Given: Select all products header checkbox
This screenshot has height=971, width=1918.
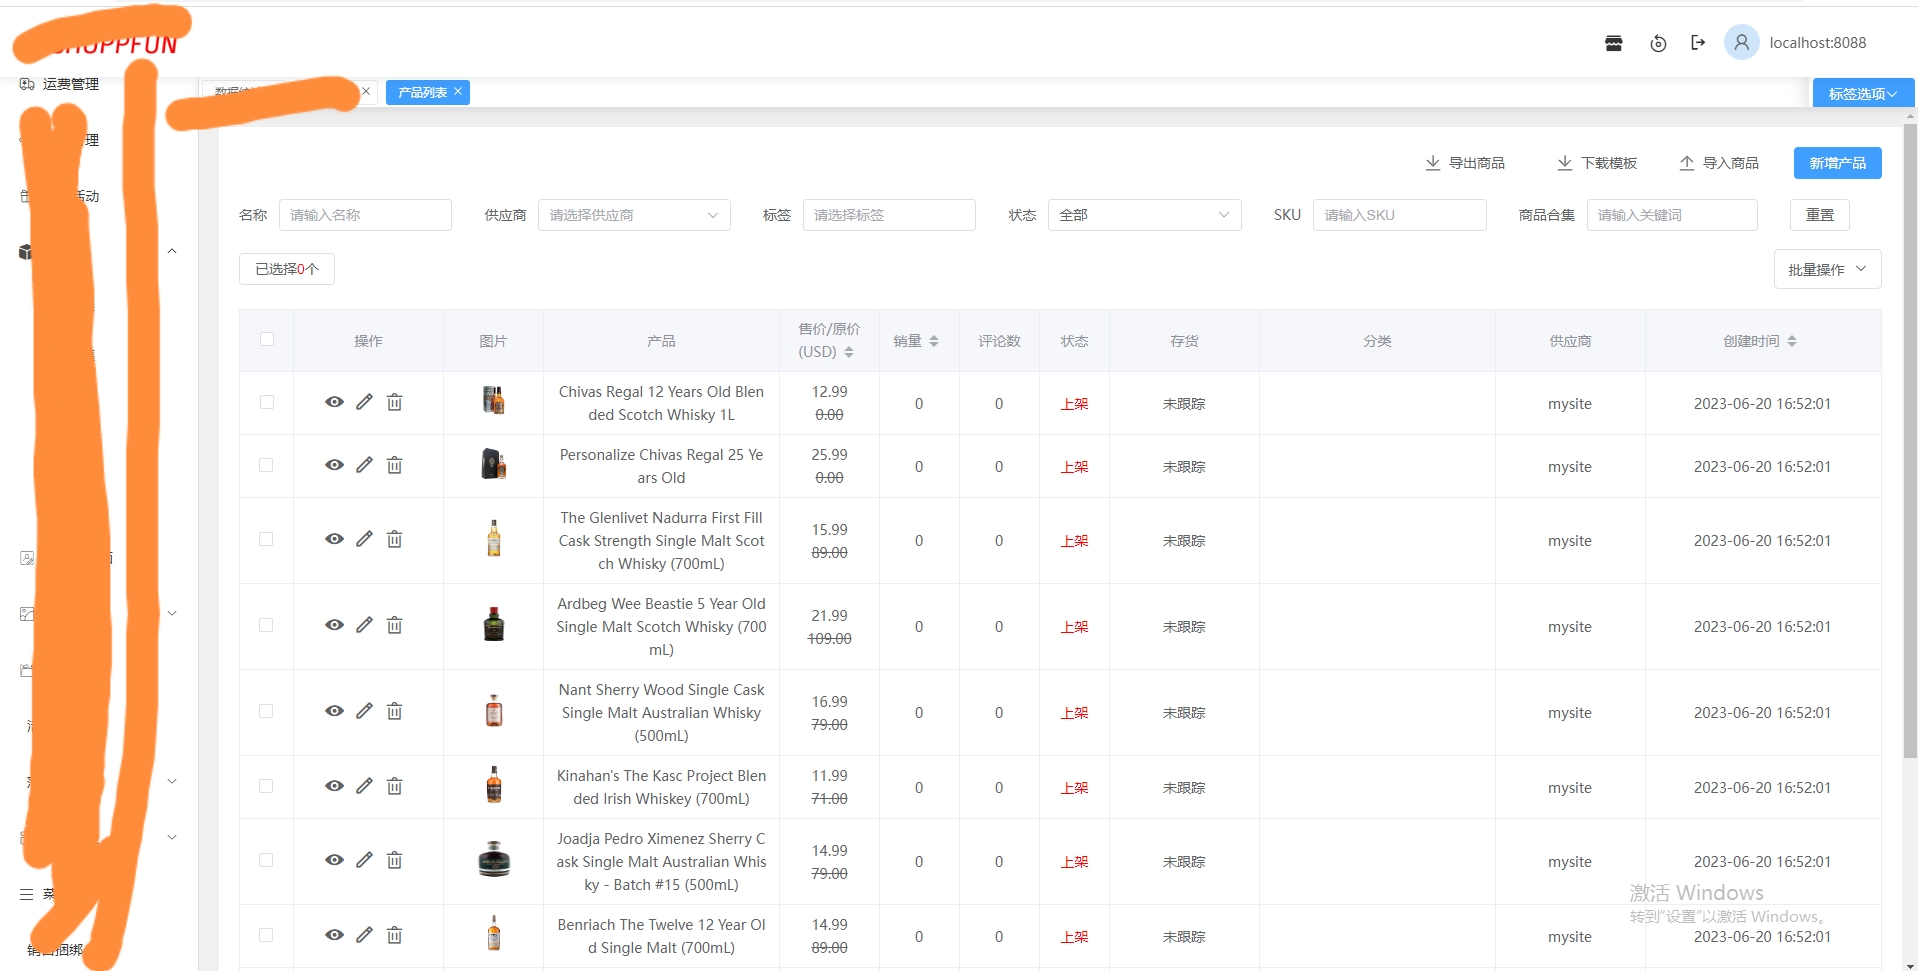Looking at the screenshot, I should [x=267, y=339].
